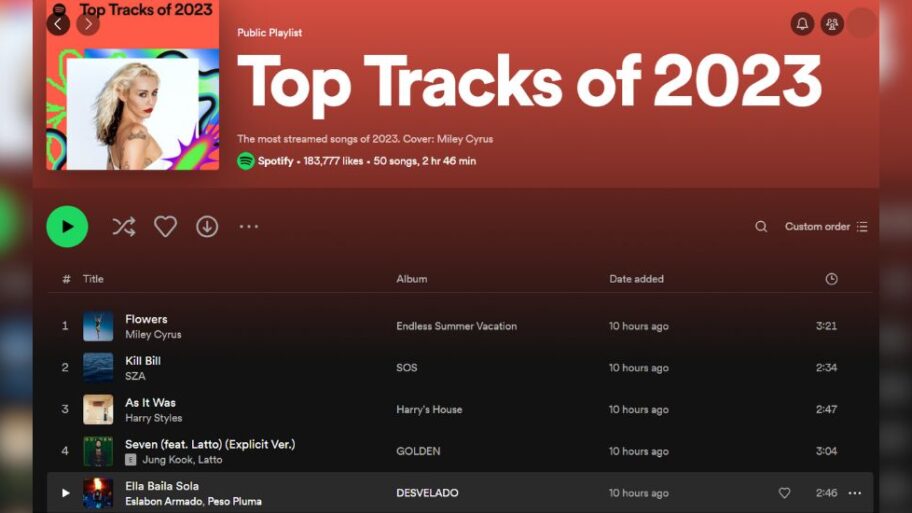Sort by the Date added column header
Image resolution: width=912 pixels, height=513 pixels.
coord(636,279)
